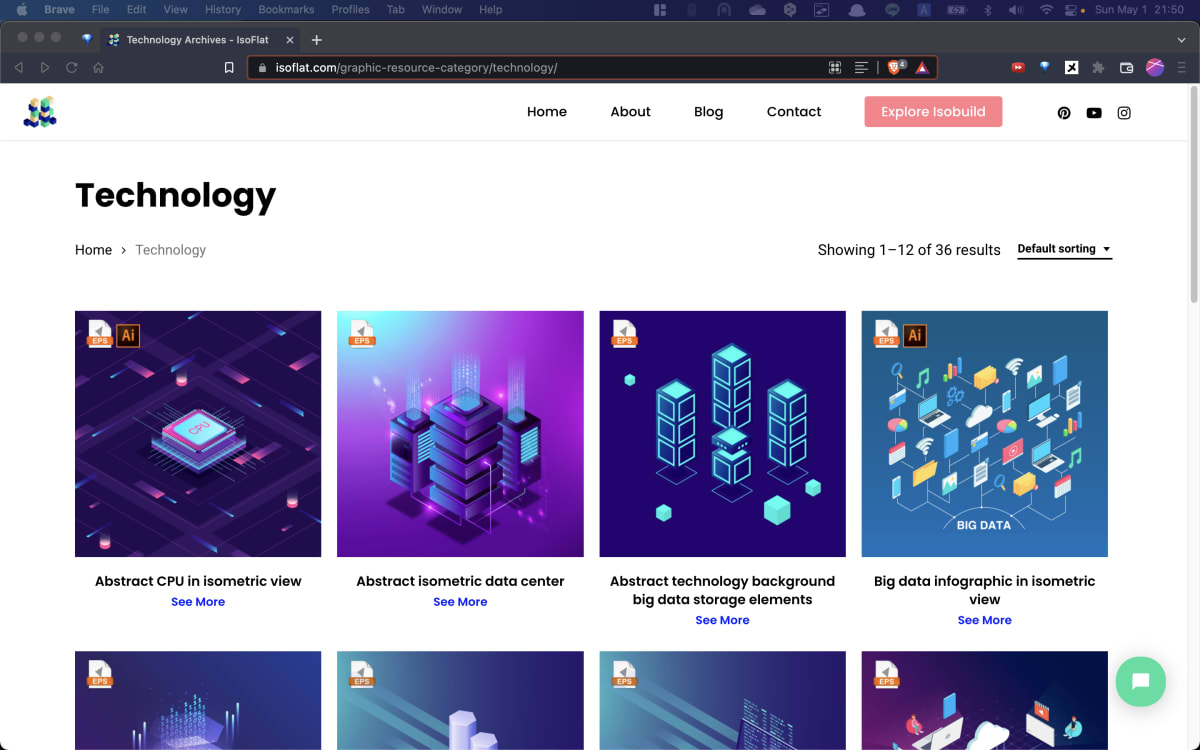Click the Explore Isobuild button
The image size is (1200, 750).
(933, 112)
